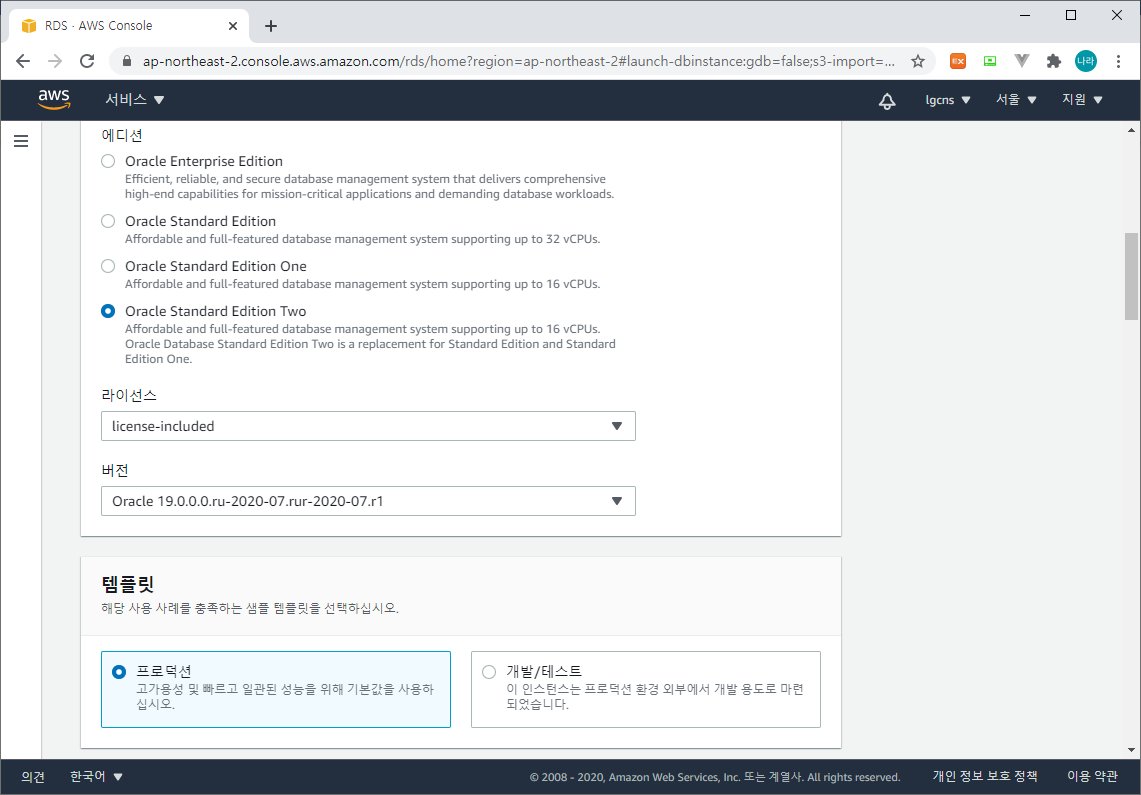
Task: Open the hamburger side navigation menu
Action: (21, 141)
